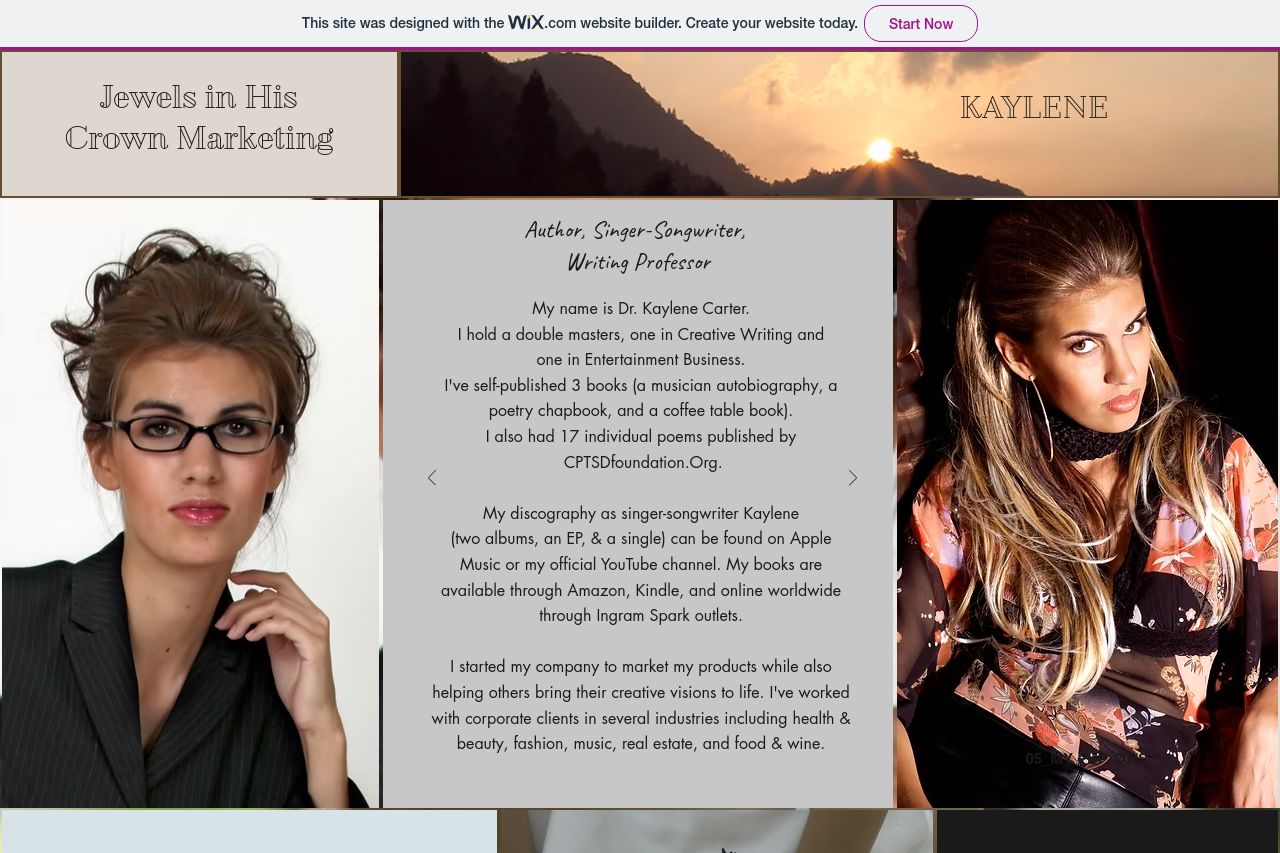This screenshot has height=853, width=1280.
Task: Select the bottom-center image tile
Action: [716, 832]
